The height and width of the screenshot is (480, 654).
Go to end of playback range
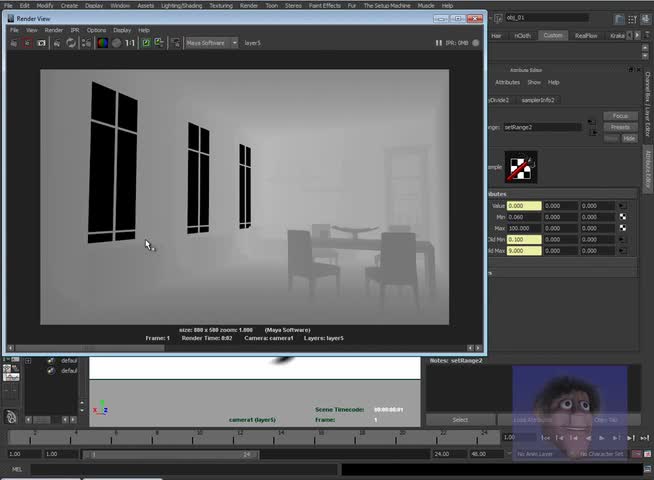click(x=645, y=437)
